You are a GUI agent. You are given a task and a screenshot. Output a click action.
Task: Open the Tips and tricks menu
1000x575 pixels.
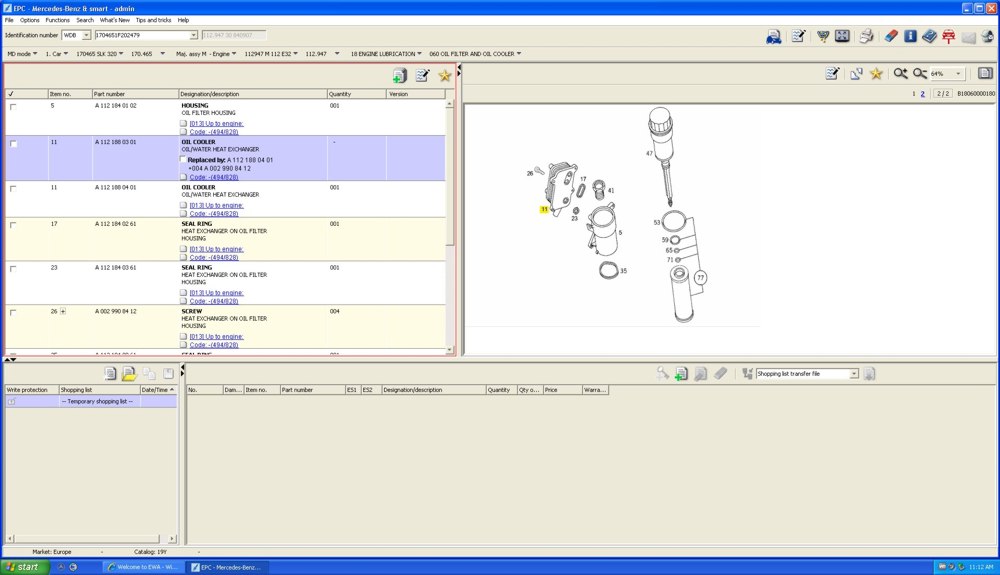153,20
